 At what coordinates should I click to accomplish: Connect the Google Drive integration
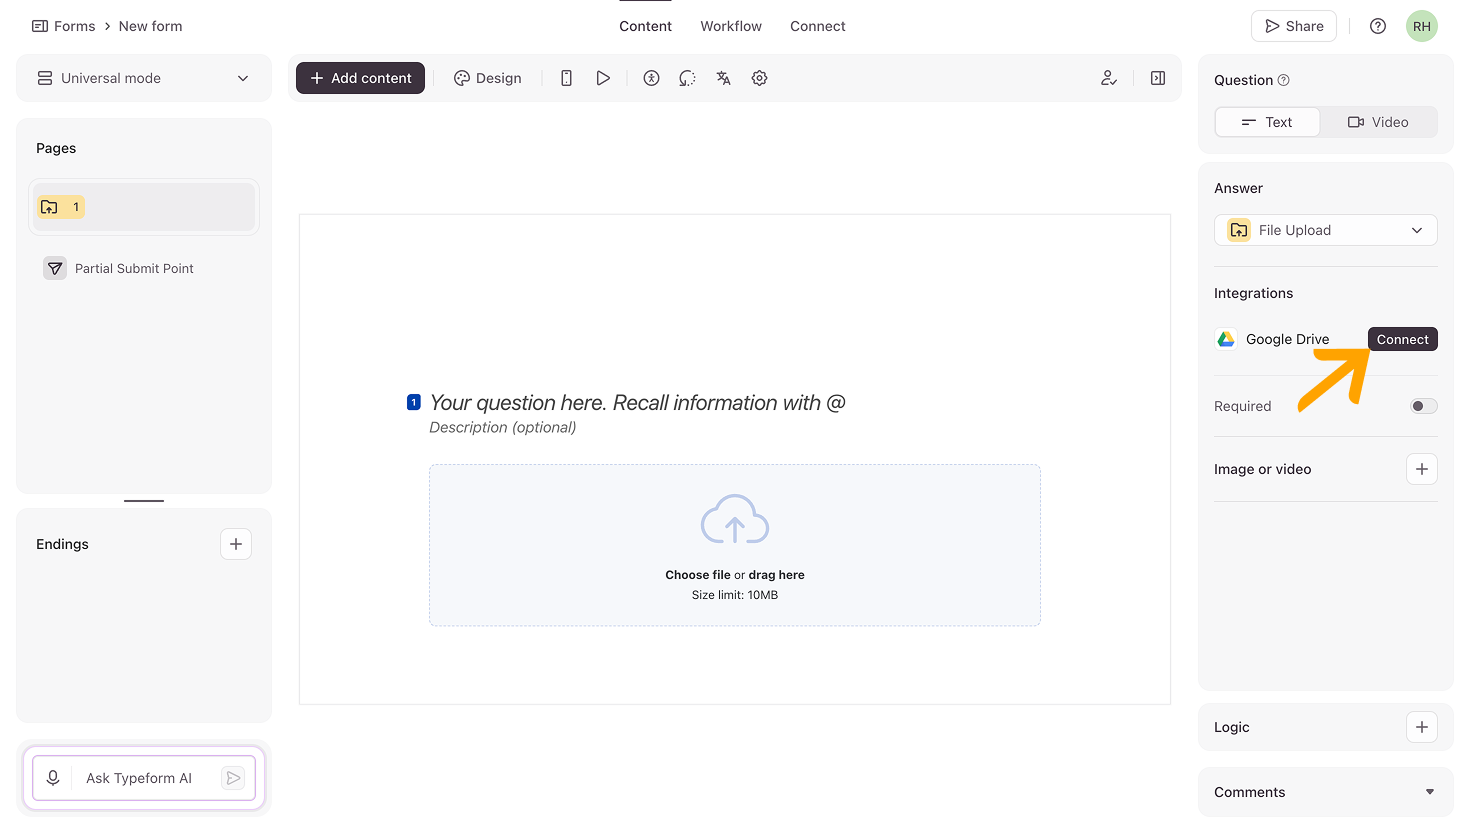click(x=1403, y=339)
